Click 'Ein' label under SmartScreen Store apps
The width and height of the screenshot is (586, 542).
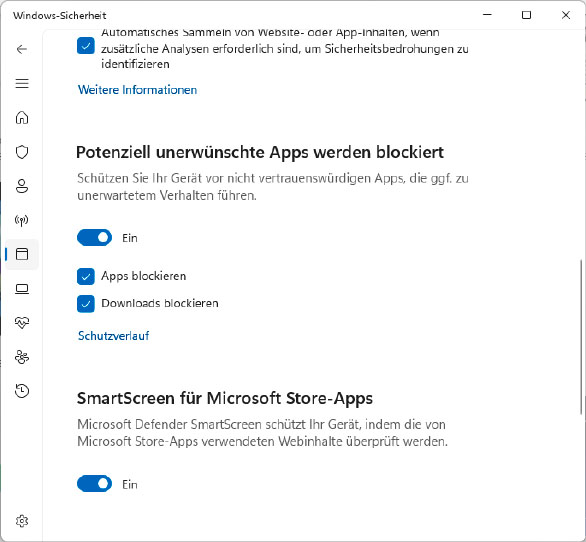point(130,484)
